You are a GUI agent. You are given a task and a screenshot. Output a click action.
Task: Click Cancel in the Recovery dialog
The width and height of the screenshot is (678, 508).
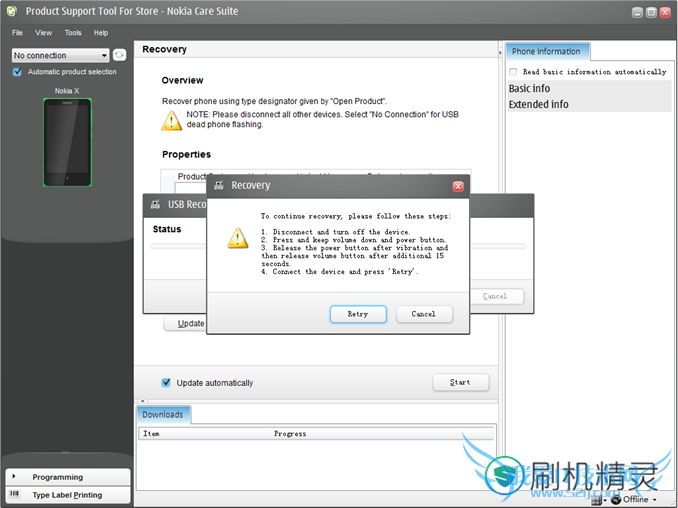click(x=424, y=314)
